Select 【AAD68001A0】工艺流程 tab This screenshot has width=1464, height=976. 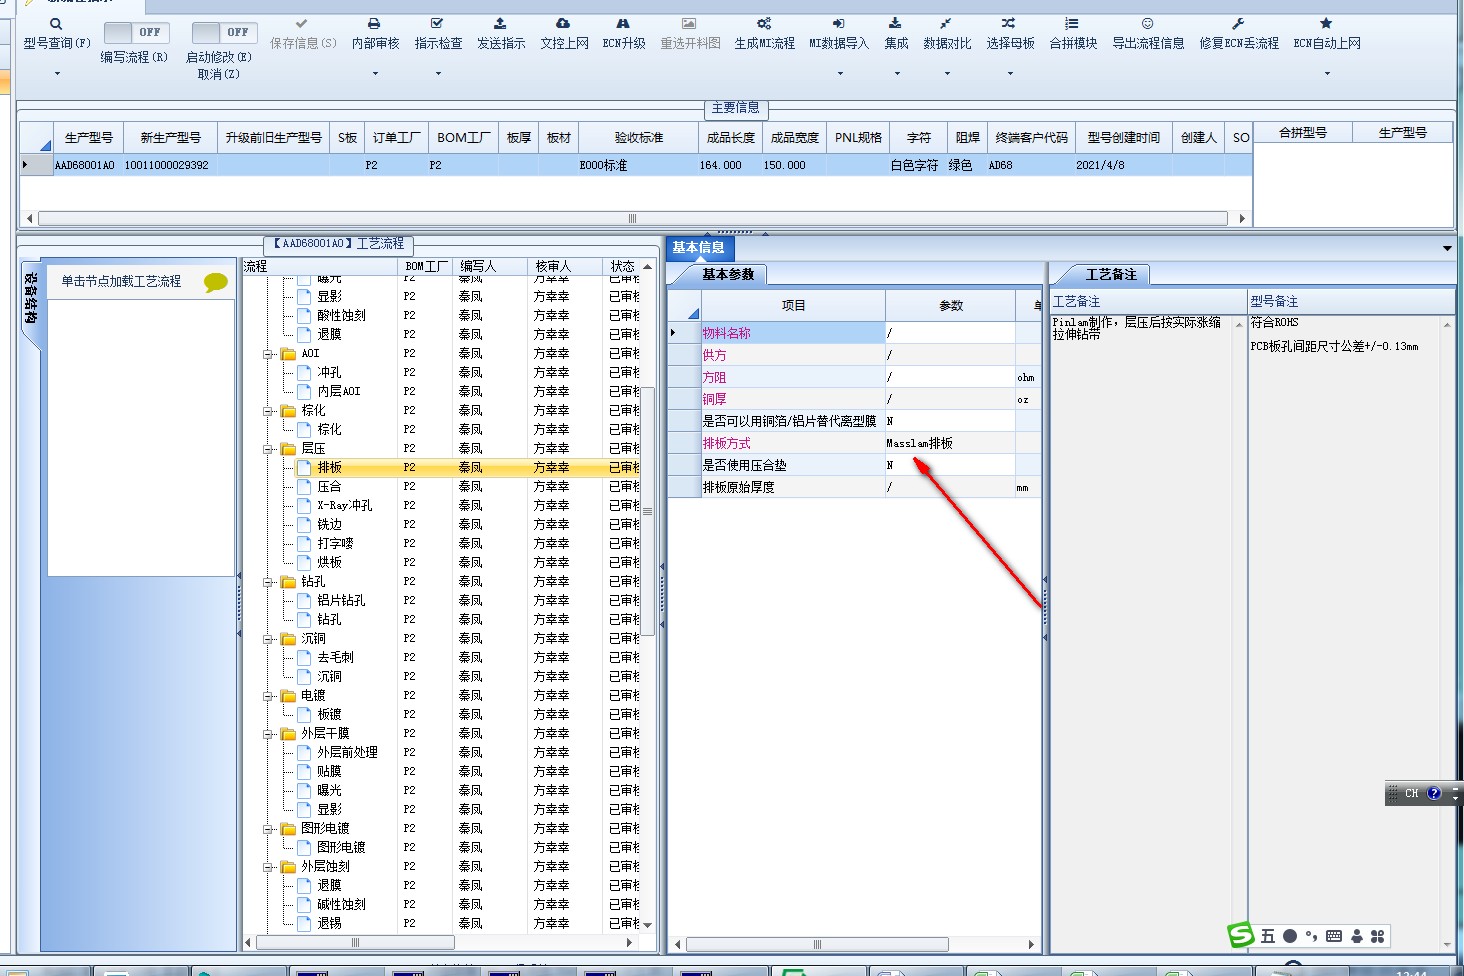(338, 244)
